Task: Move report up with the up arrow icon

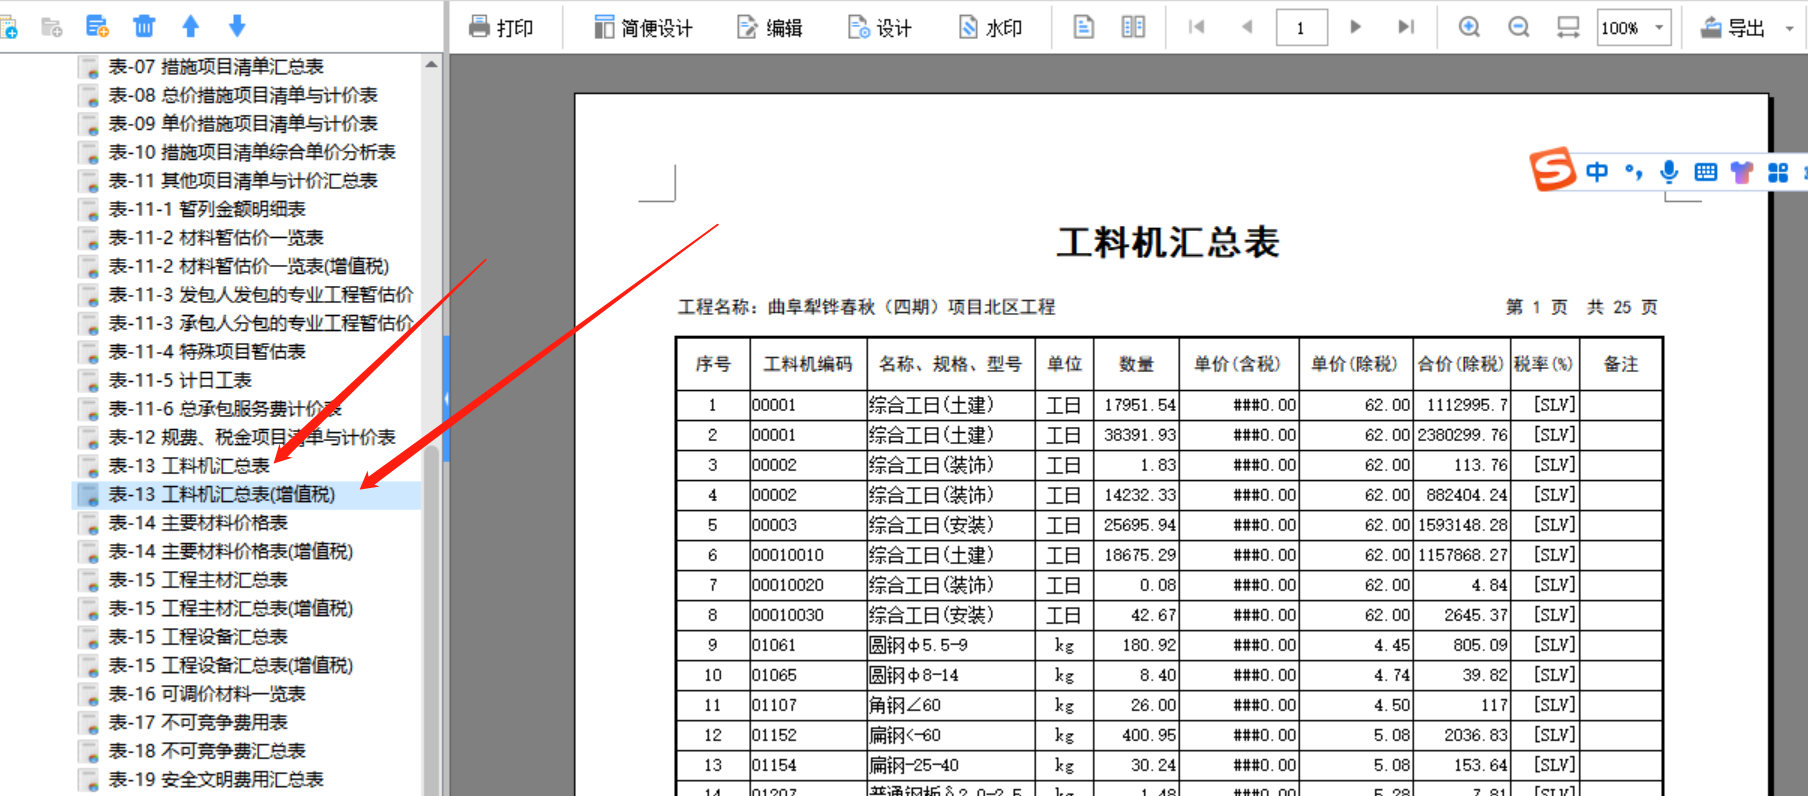Action: click(191, 26)
